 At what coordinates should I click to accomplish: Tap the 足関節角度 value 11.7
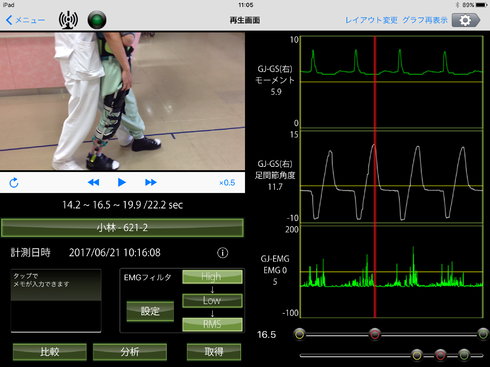pos(275,187)
